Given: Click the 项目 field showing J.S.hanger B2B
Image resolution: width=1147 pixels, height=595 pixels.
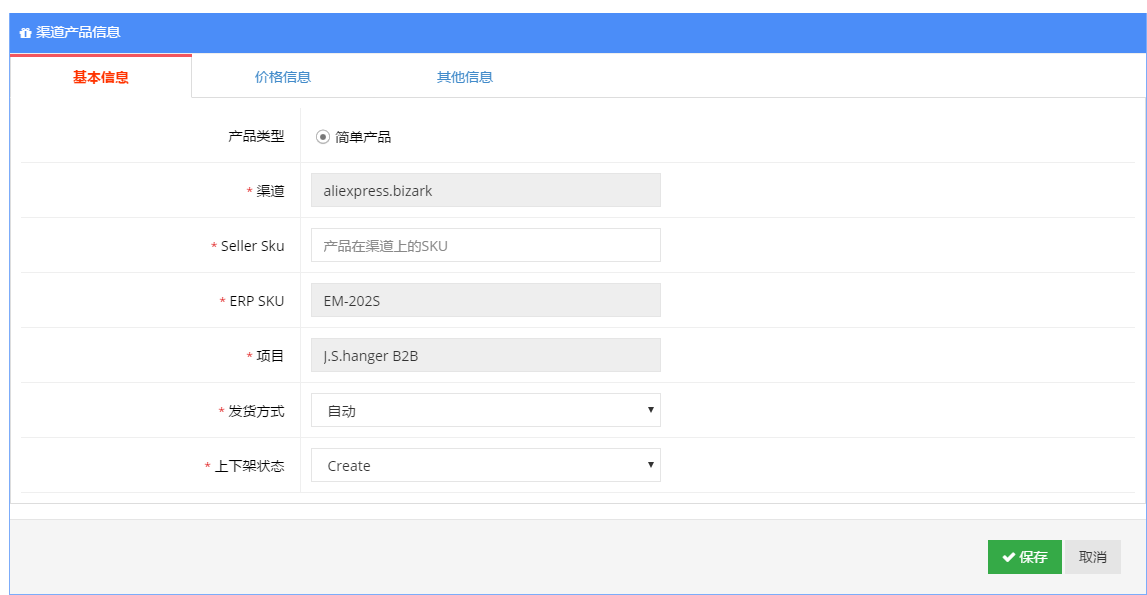Looking at the screenshot, I should [x=486, y=355].
